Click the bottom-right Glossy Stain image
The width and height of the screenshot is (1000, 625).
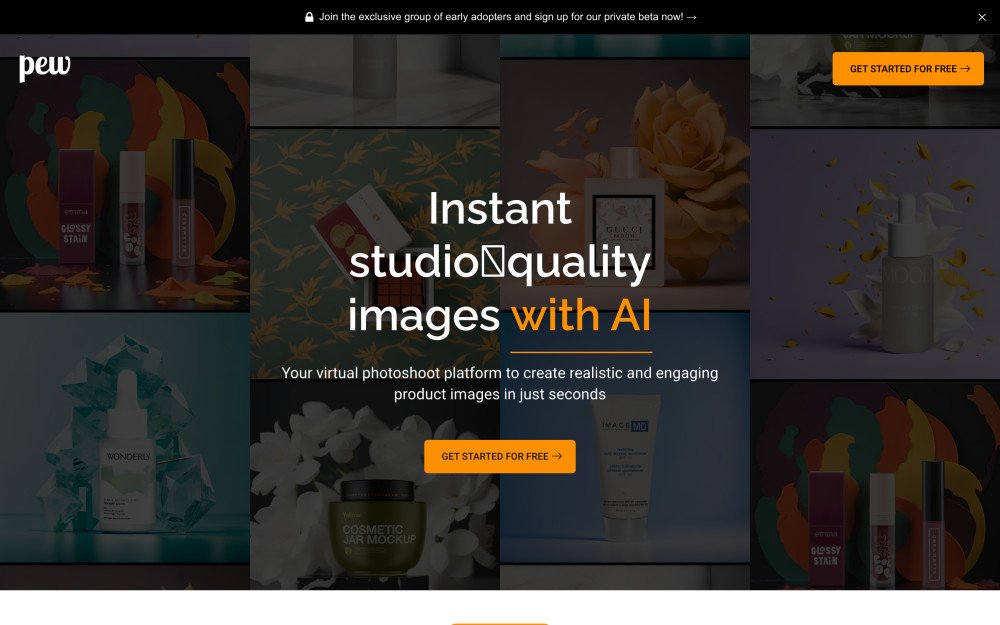coord(875,486)
